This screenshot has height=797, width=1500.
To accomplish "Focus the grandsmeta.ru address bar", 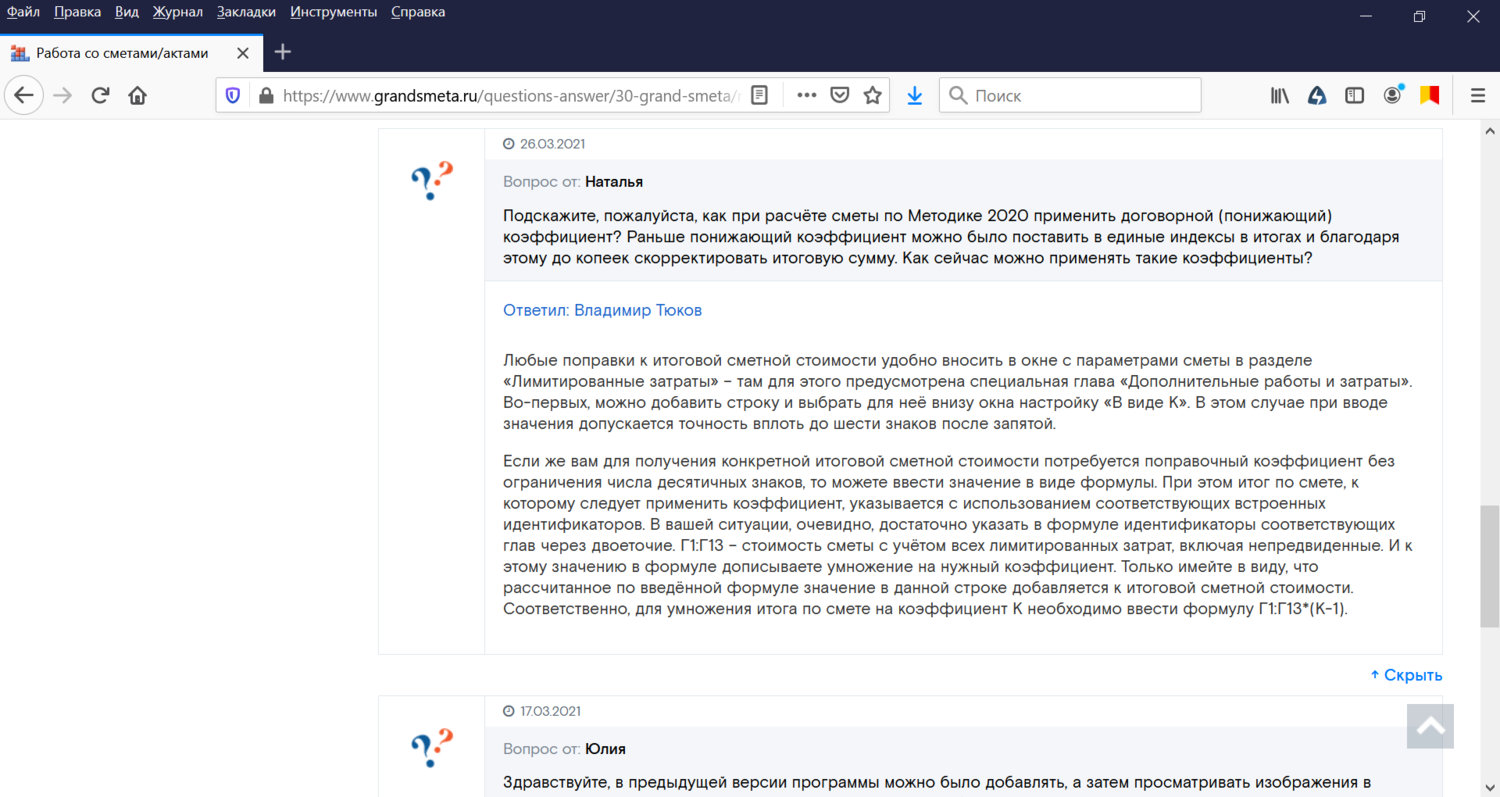I will tap(510, 95).
